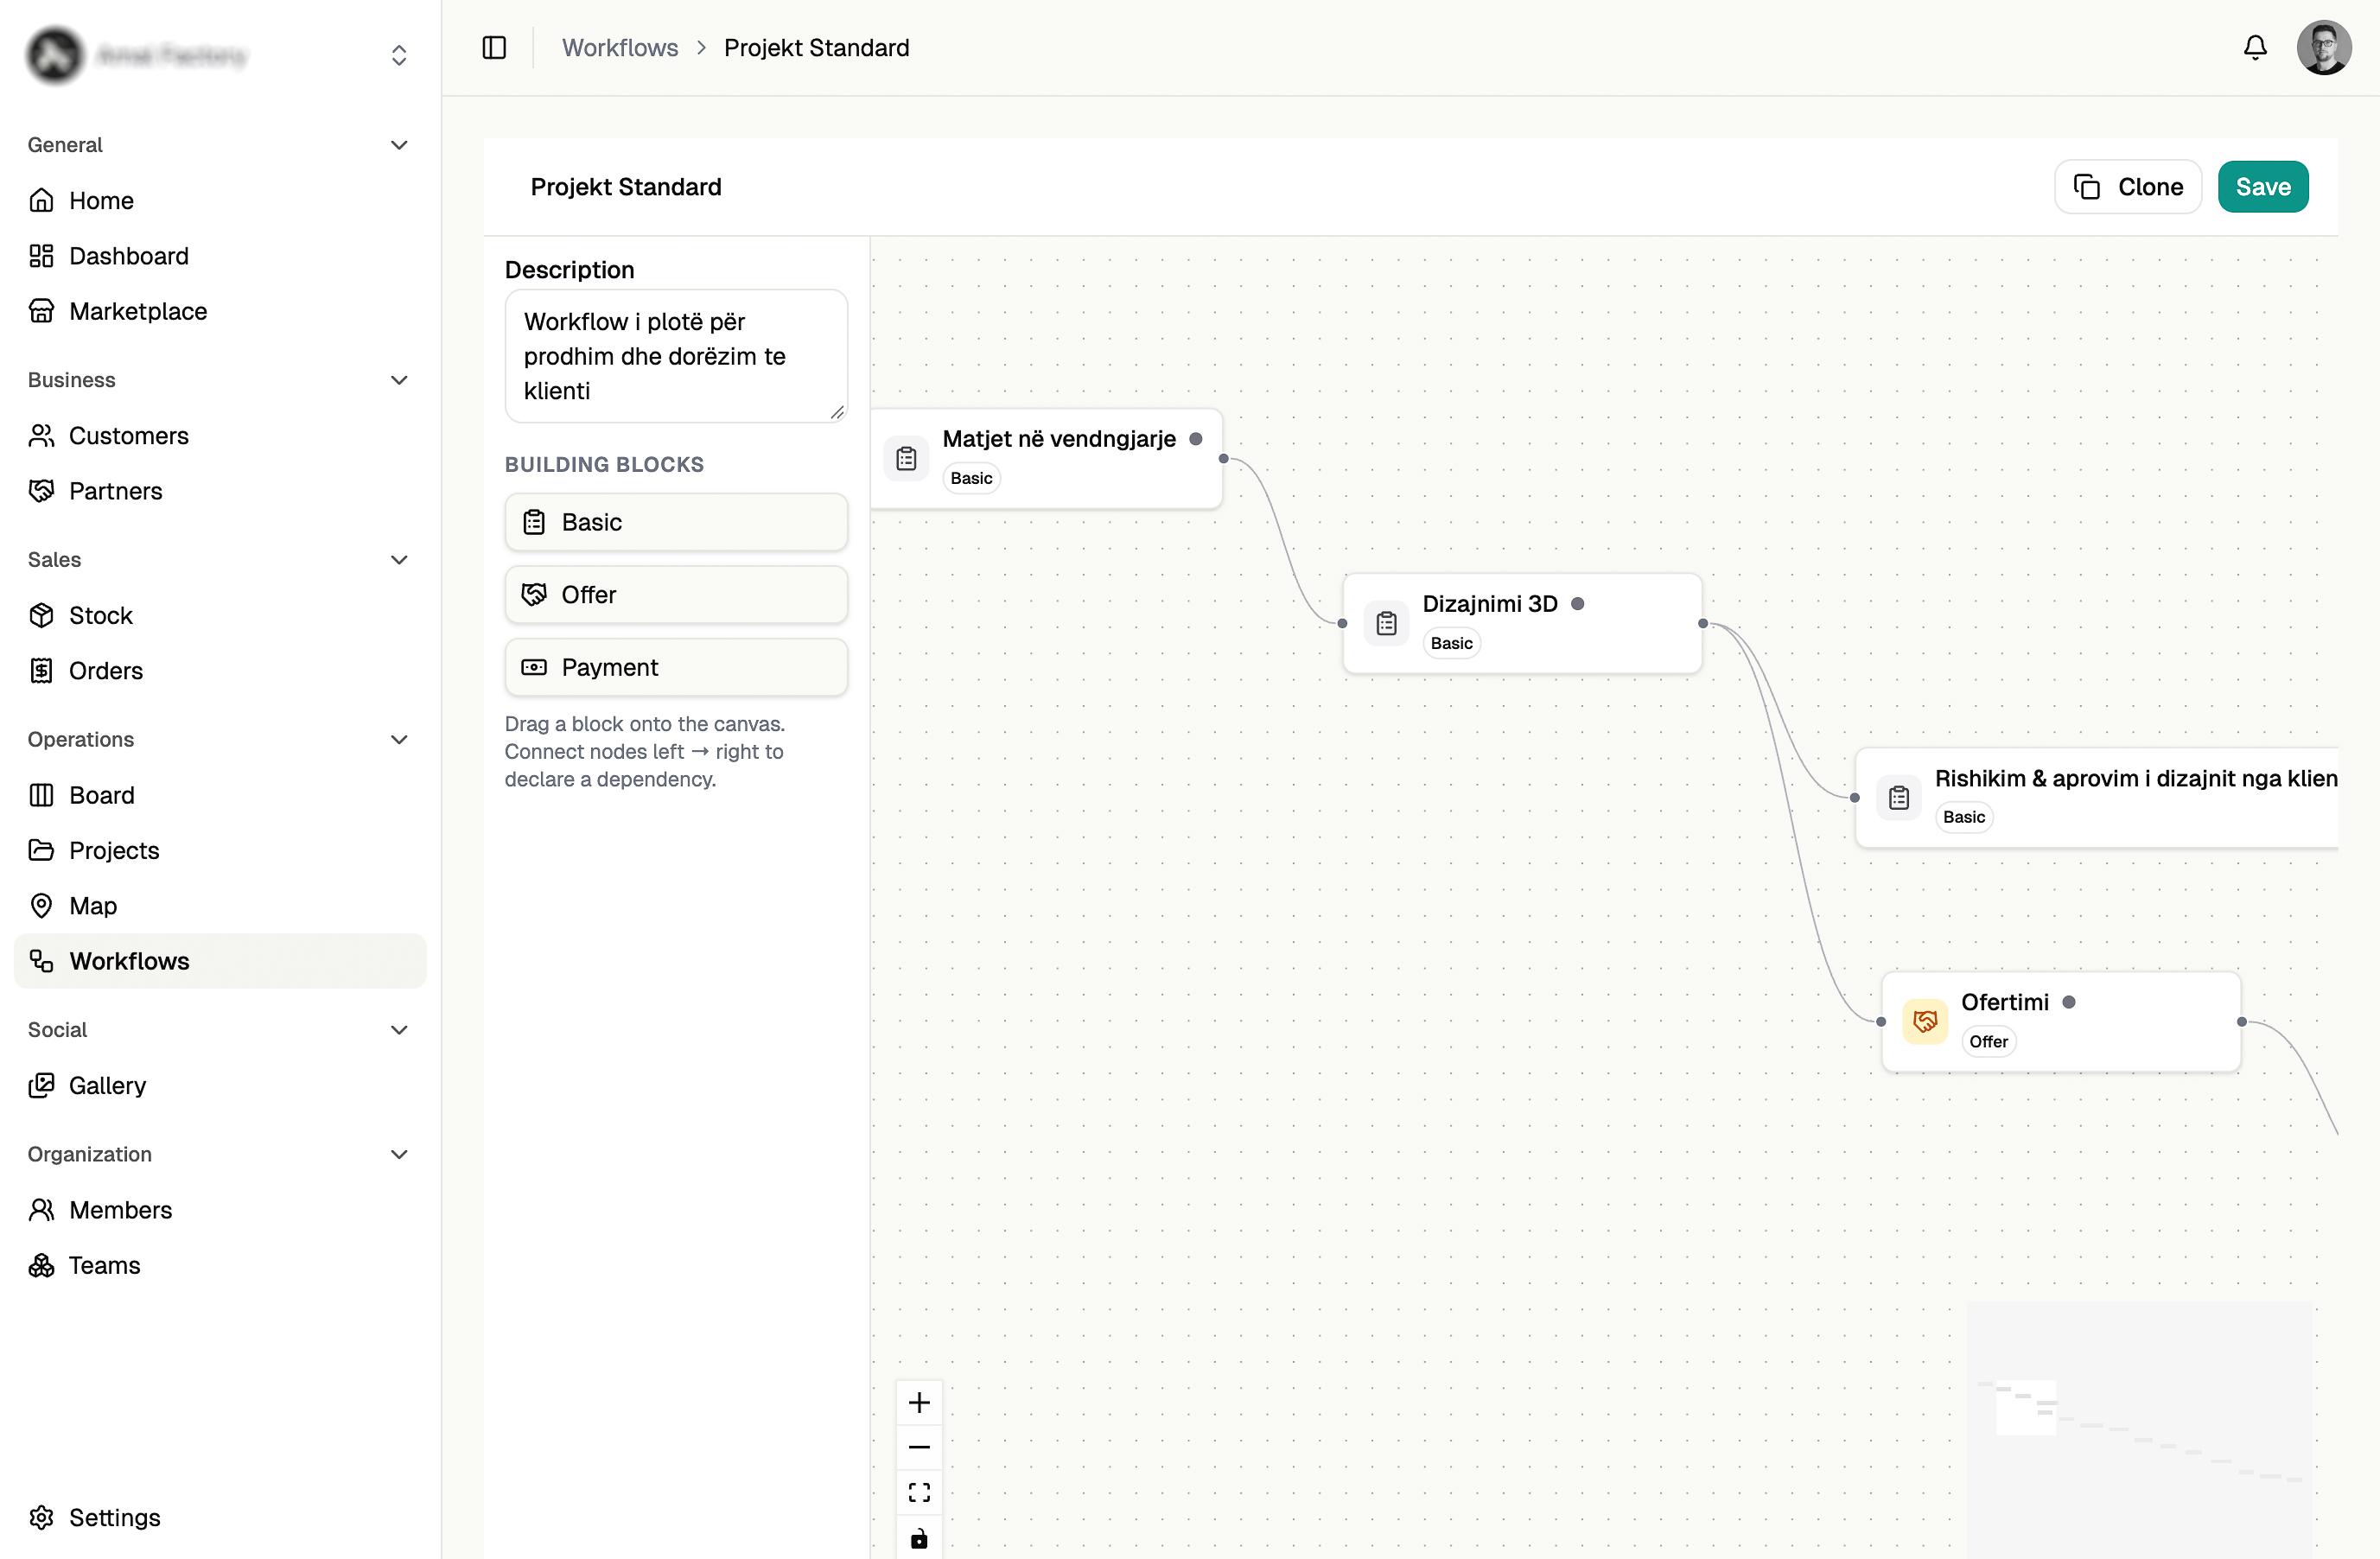Open the Marketplace page
The image size is (2380, 1559).
(220, 311)
